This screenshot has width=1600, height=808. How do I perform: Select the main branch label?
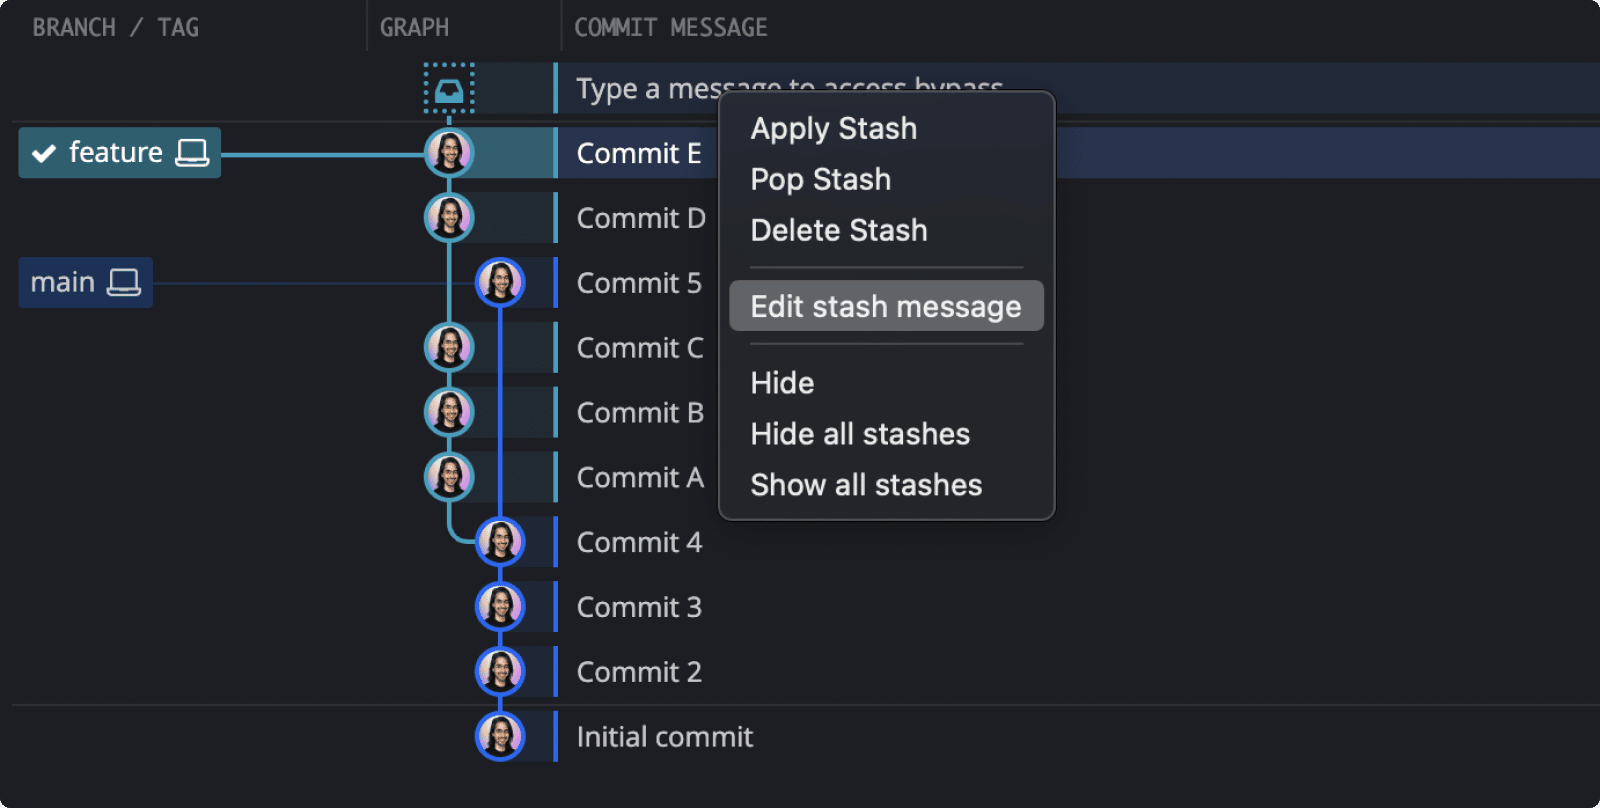pyautogui.click(x=86, y=283)
